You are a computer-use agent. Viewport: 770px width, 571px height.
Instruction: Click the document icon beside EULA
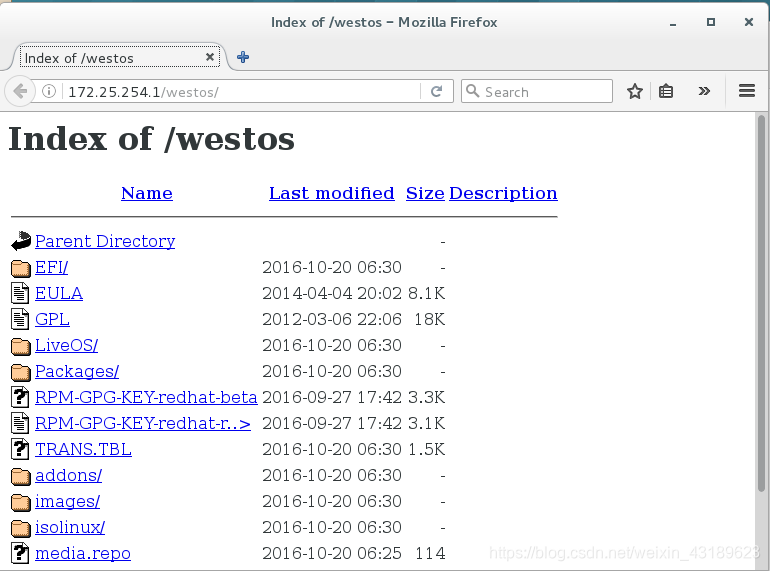[x=20, y=293]
